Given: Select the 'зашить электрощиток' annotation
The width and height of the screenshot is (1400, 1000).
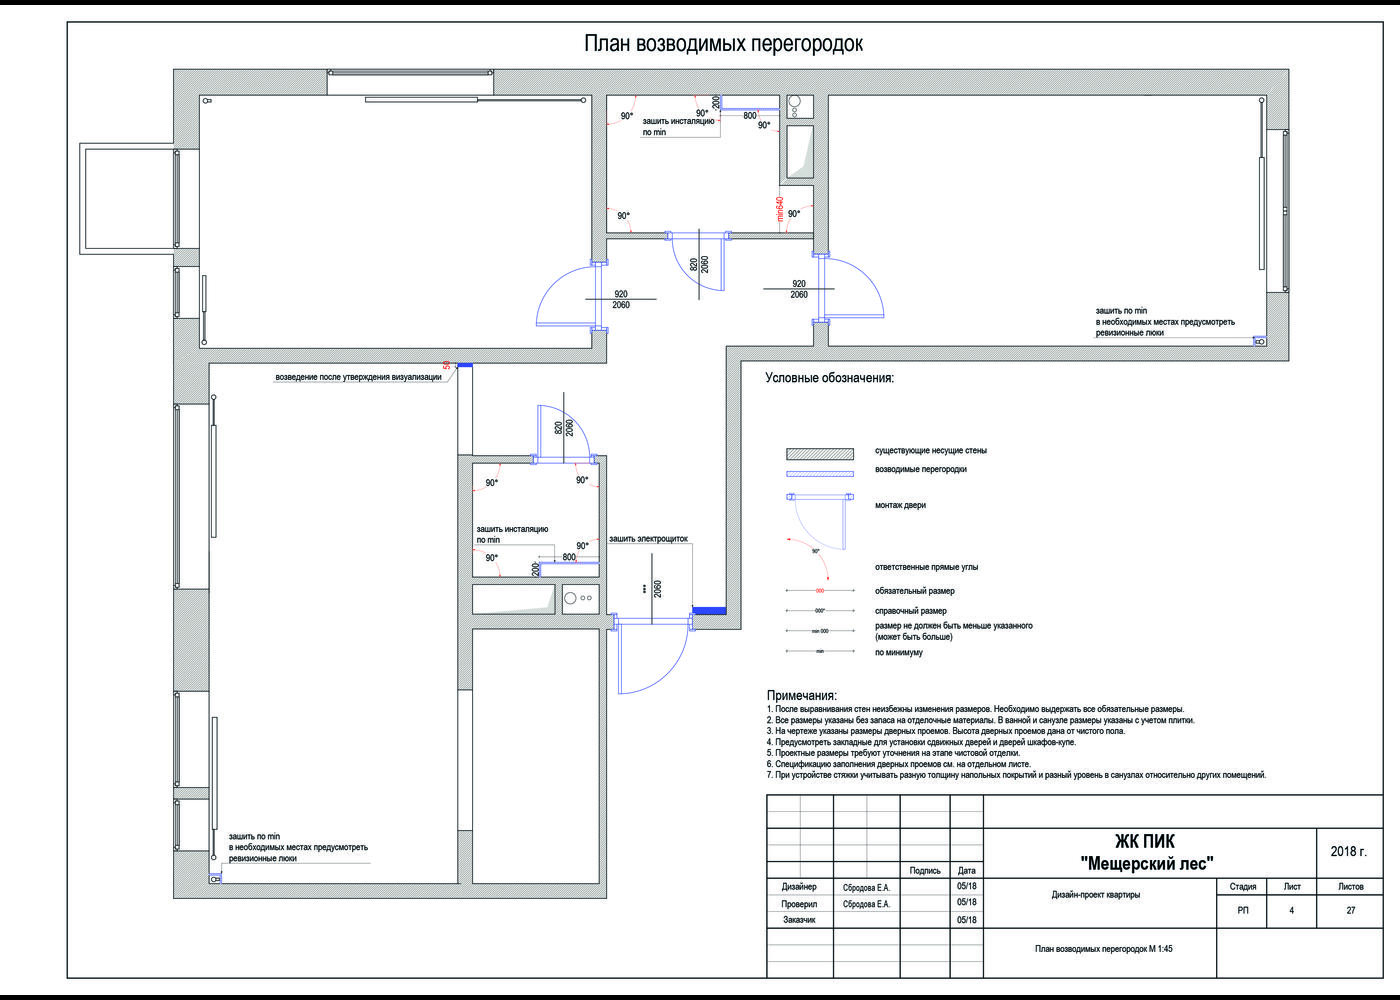Looking at the screenshot, I should pyautogui.click(x=648, y=538).
